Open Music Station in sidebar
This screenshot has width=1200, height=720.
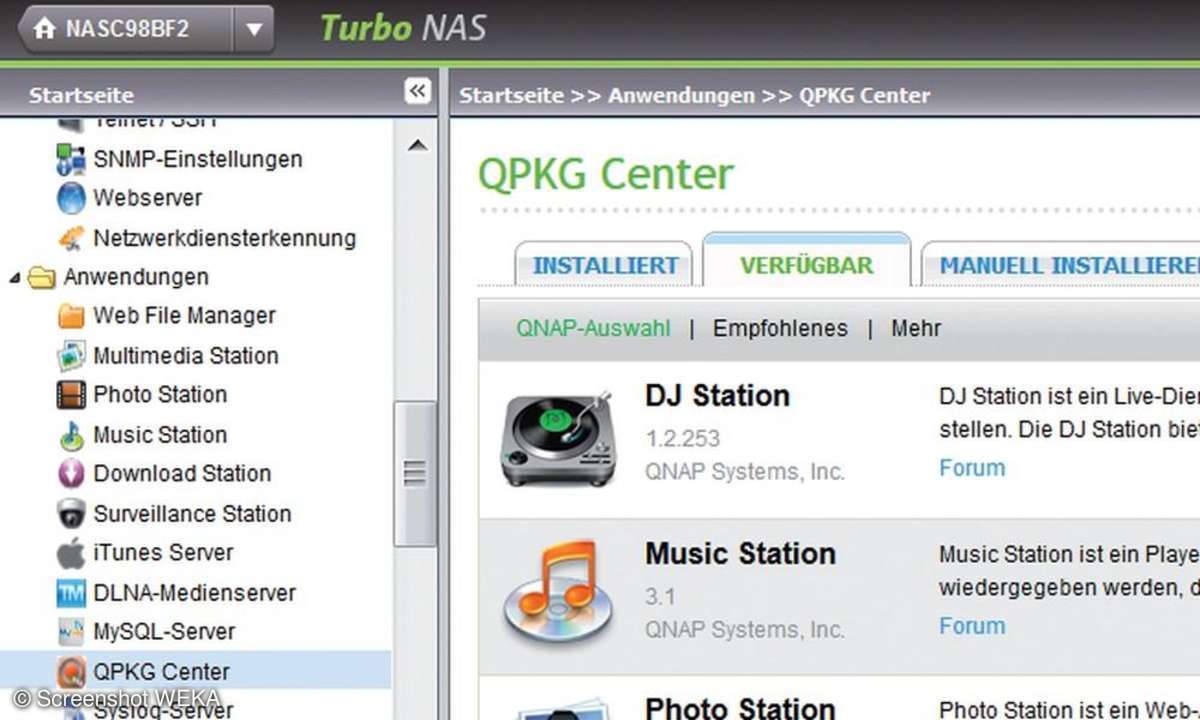[x=160, y=435]
